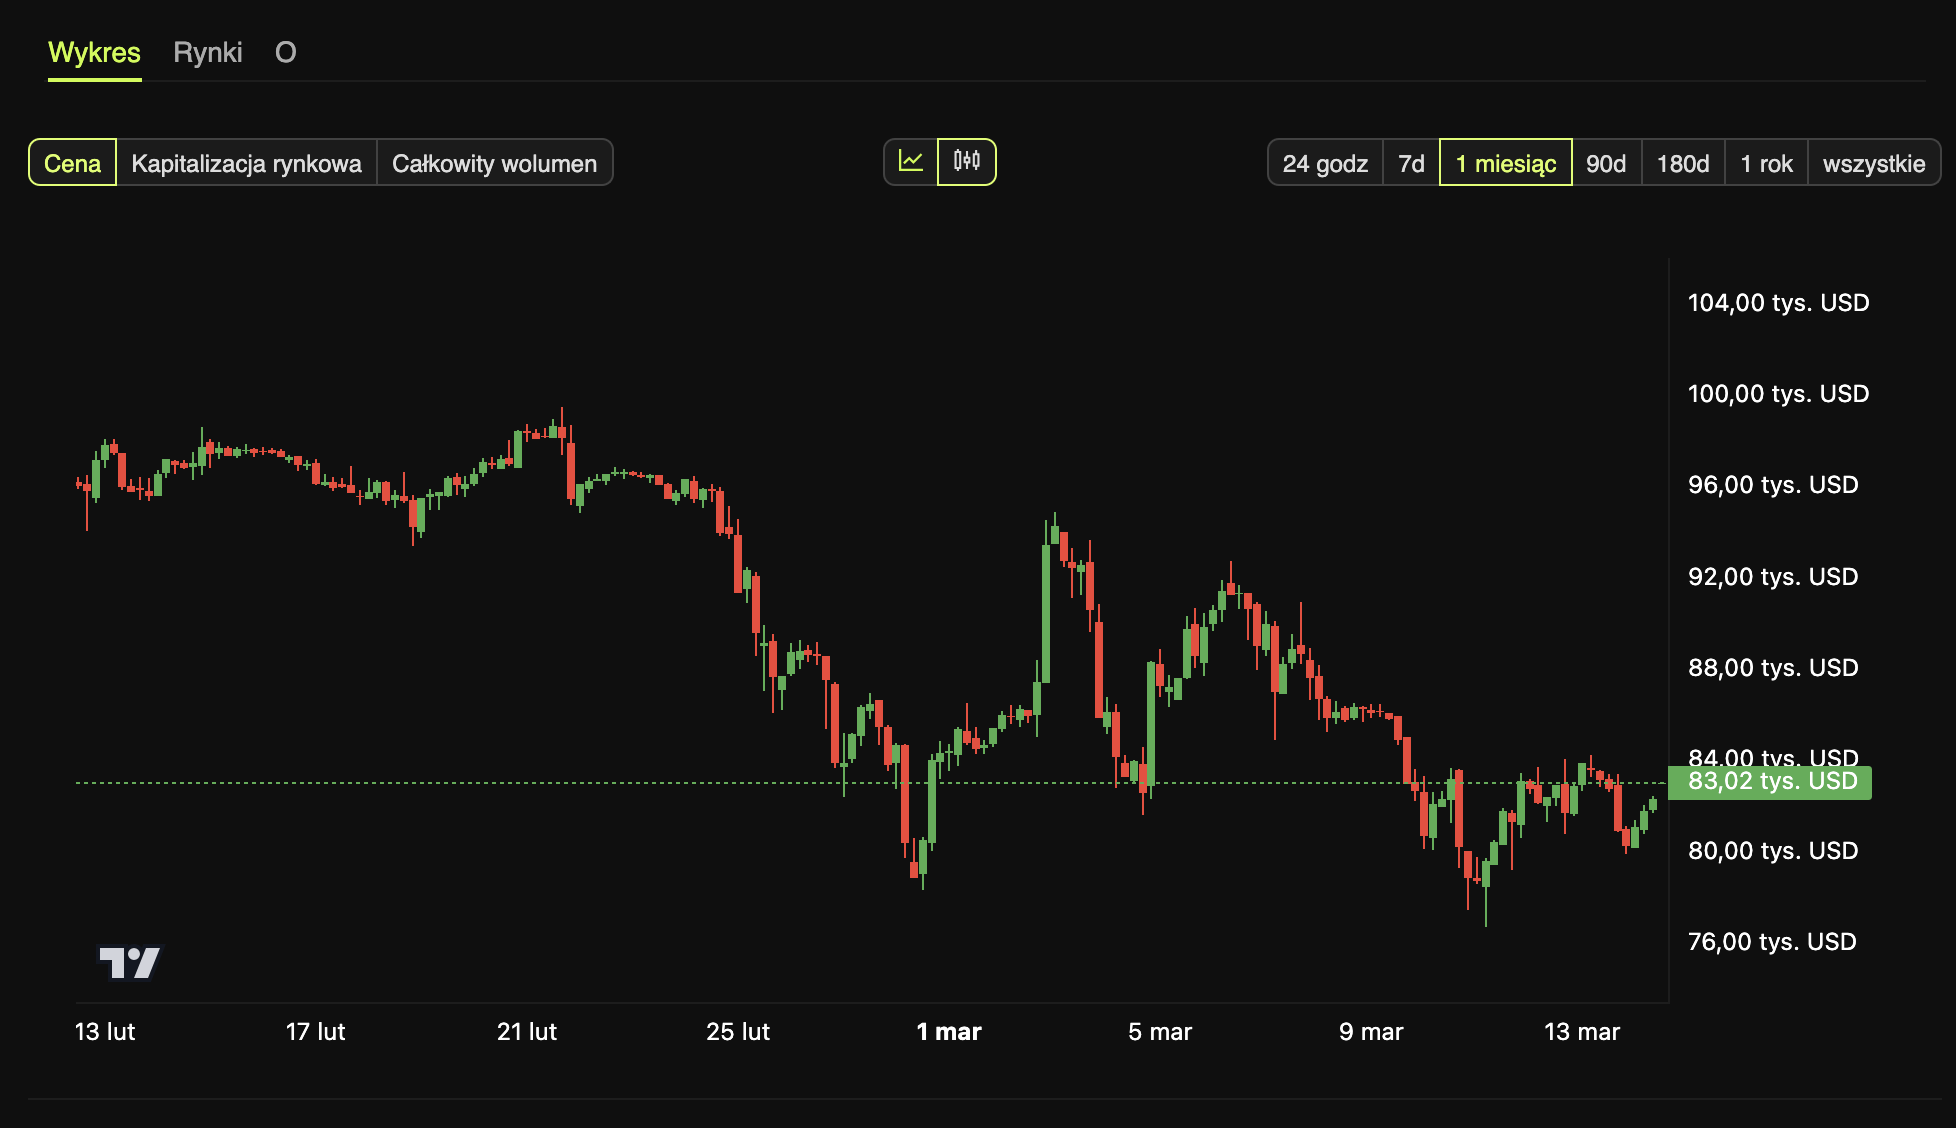Switch to line chart view icon
This screenshot has height=1128, width=1956.
(911, 162)
